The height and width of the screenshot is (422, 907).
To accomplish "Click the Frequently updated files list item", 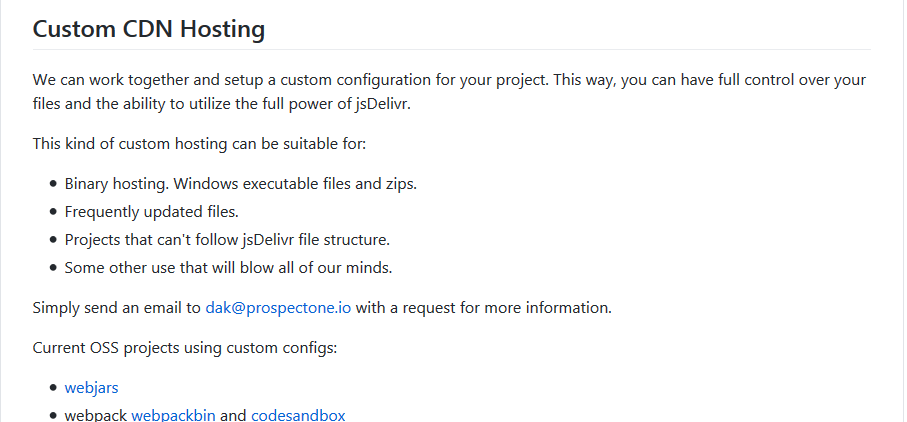I will tap(152, 212).
